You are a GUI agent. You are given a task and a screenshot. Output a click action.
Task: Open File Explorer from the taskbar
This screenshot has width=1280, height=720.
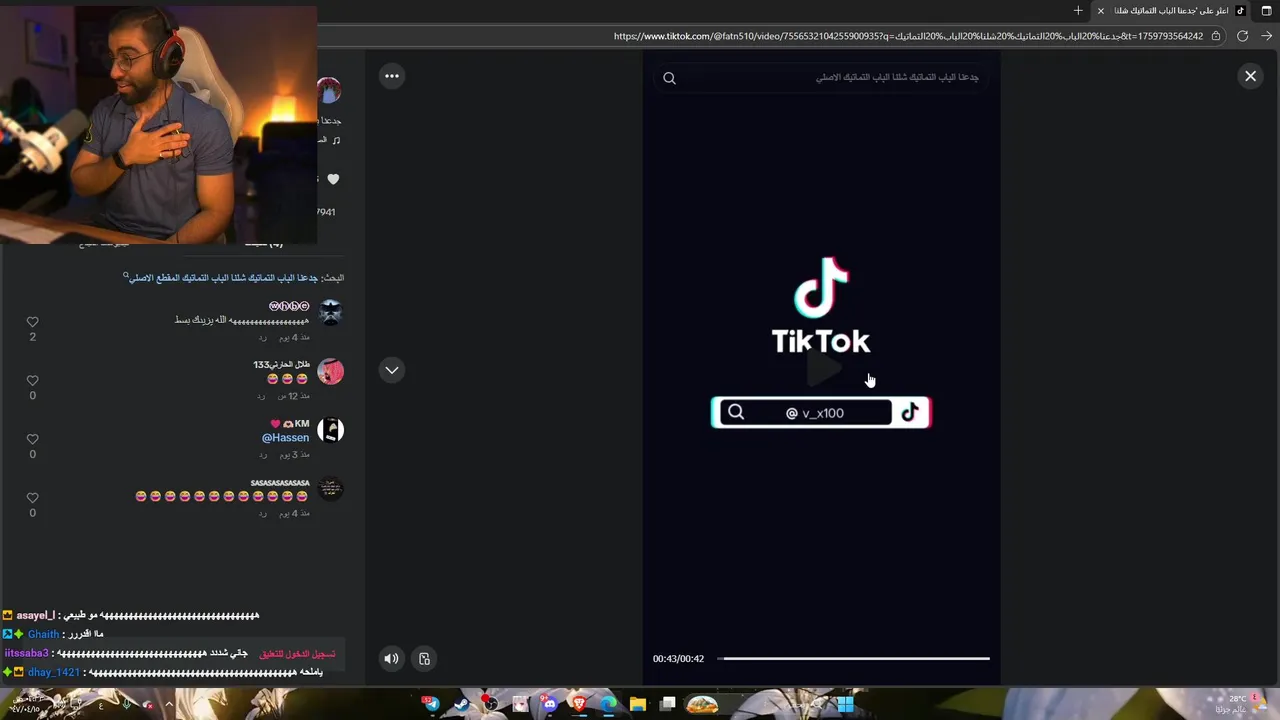tap(638, 704)
